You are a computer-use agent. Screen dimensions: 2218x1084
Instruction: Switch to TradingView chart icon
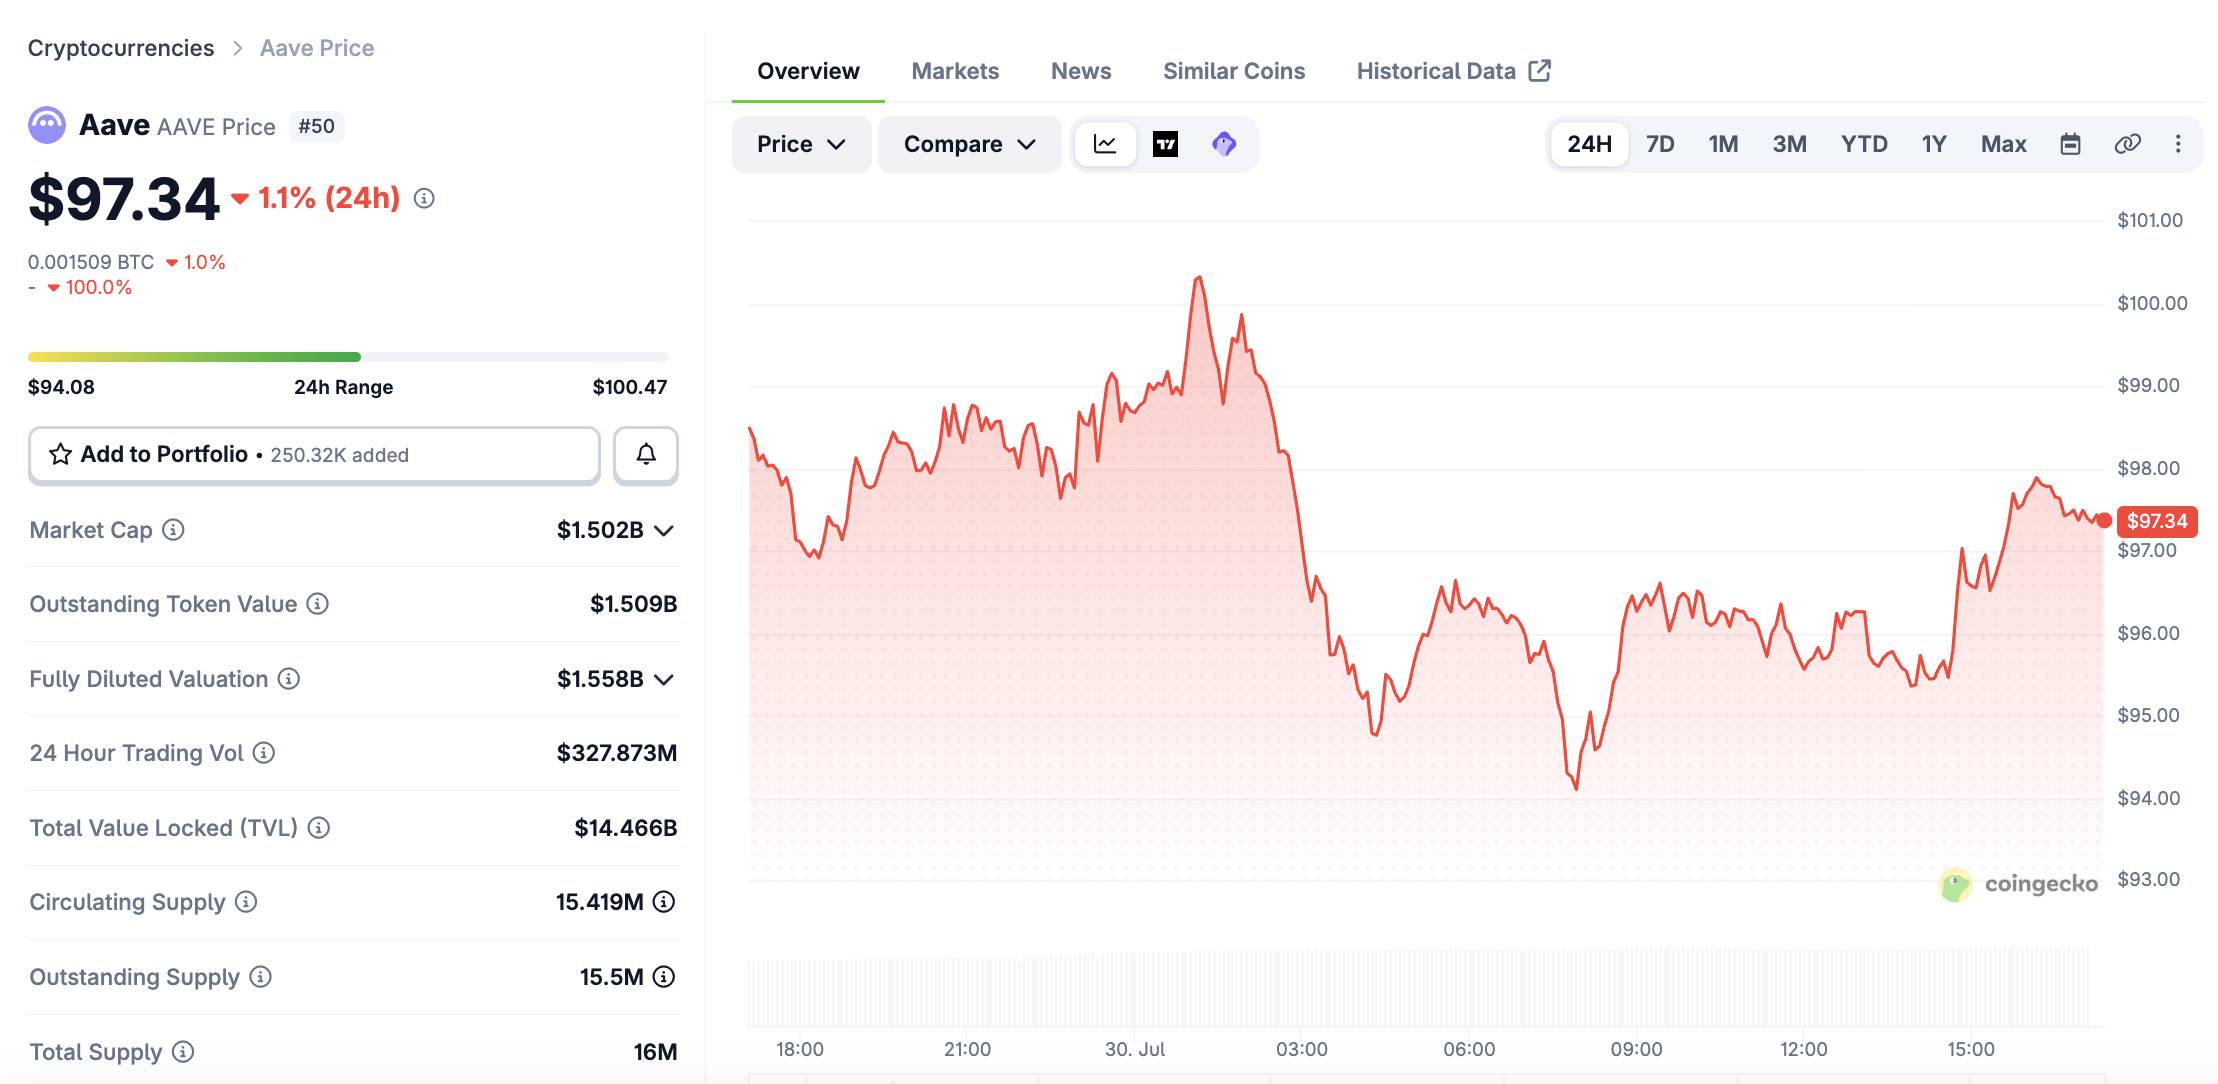[1166, 144]
